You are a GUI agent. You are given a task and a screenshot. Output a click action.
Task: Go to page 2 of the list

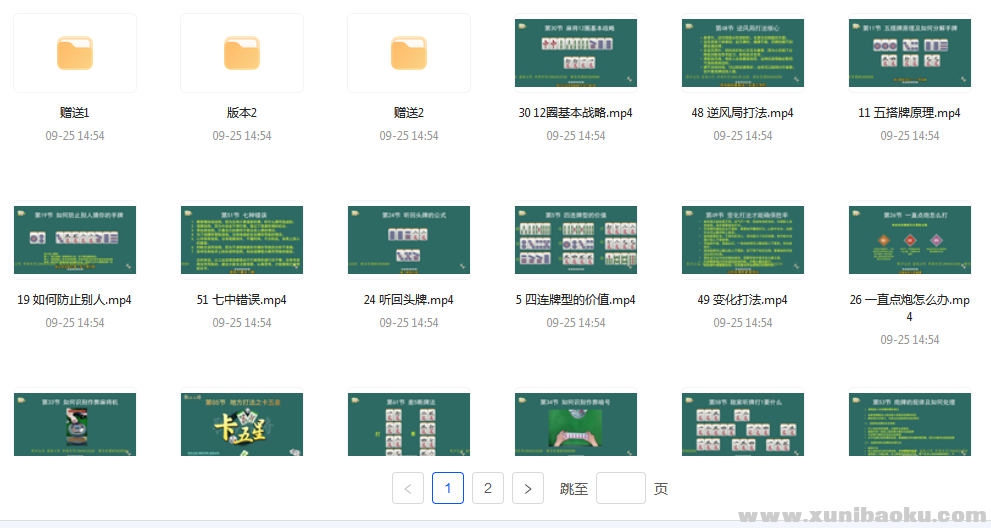click(487, 488)
